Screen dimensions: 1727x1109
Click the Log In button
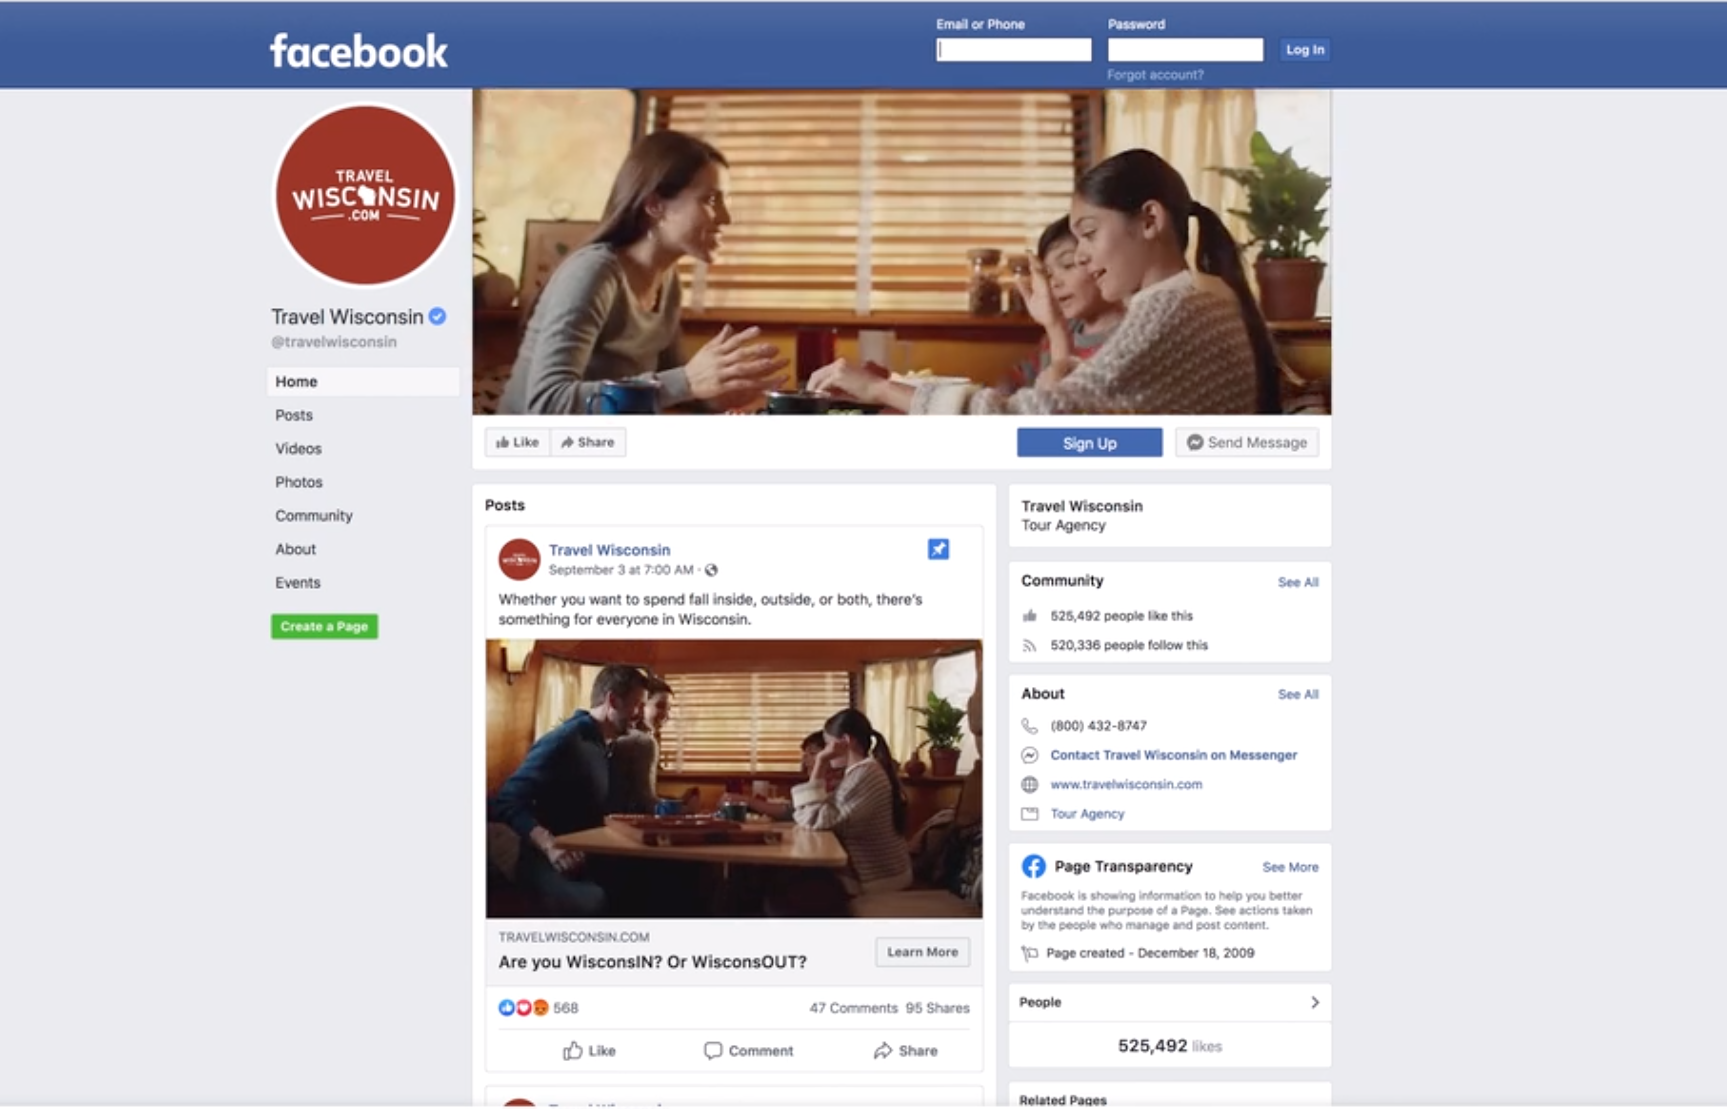click(x=1304, y=50)
